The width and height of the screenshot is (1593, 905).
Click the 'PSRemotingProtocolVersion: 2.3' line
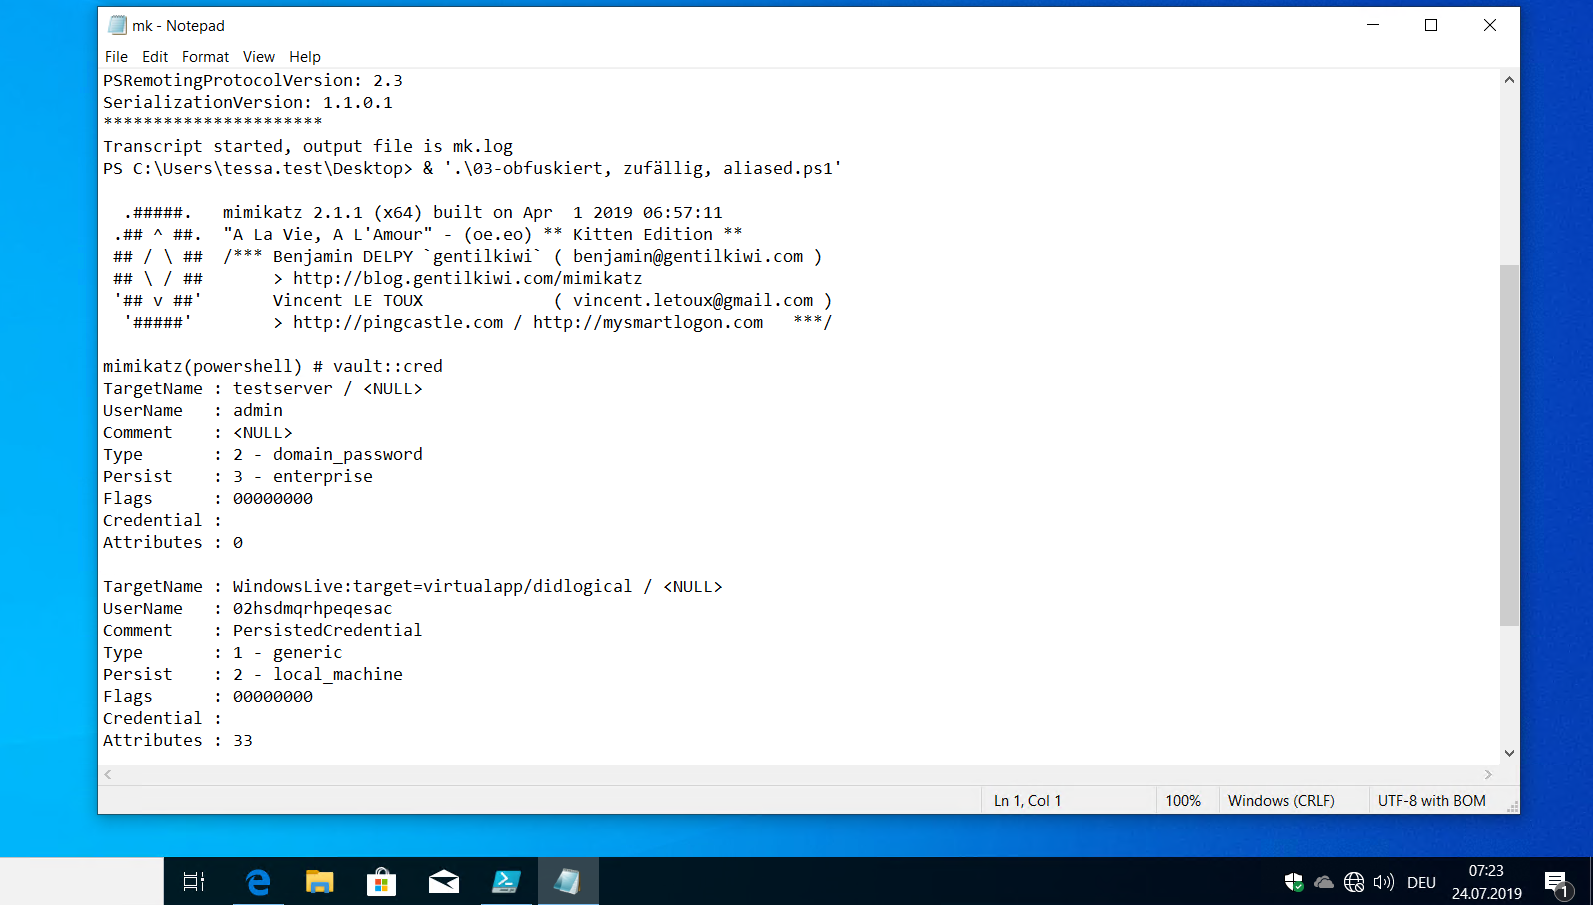coord(253,80)
